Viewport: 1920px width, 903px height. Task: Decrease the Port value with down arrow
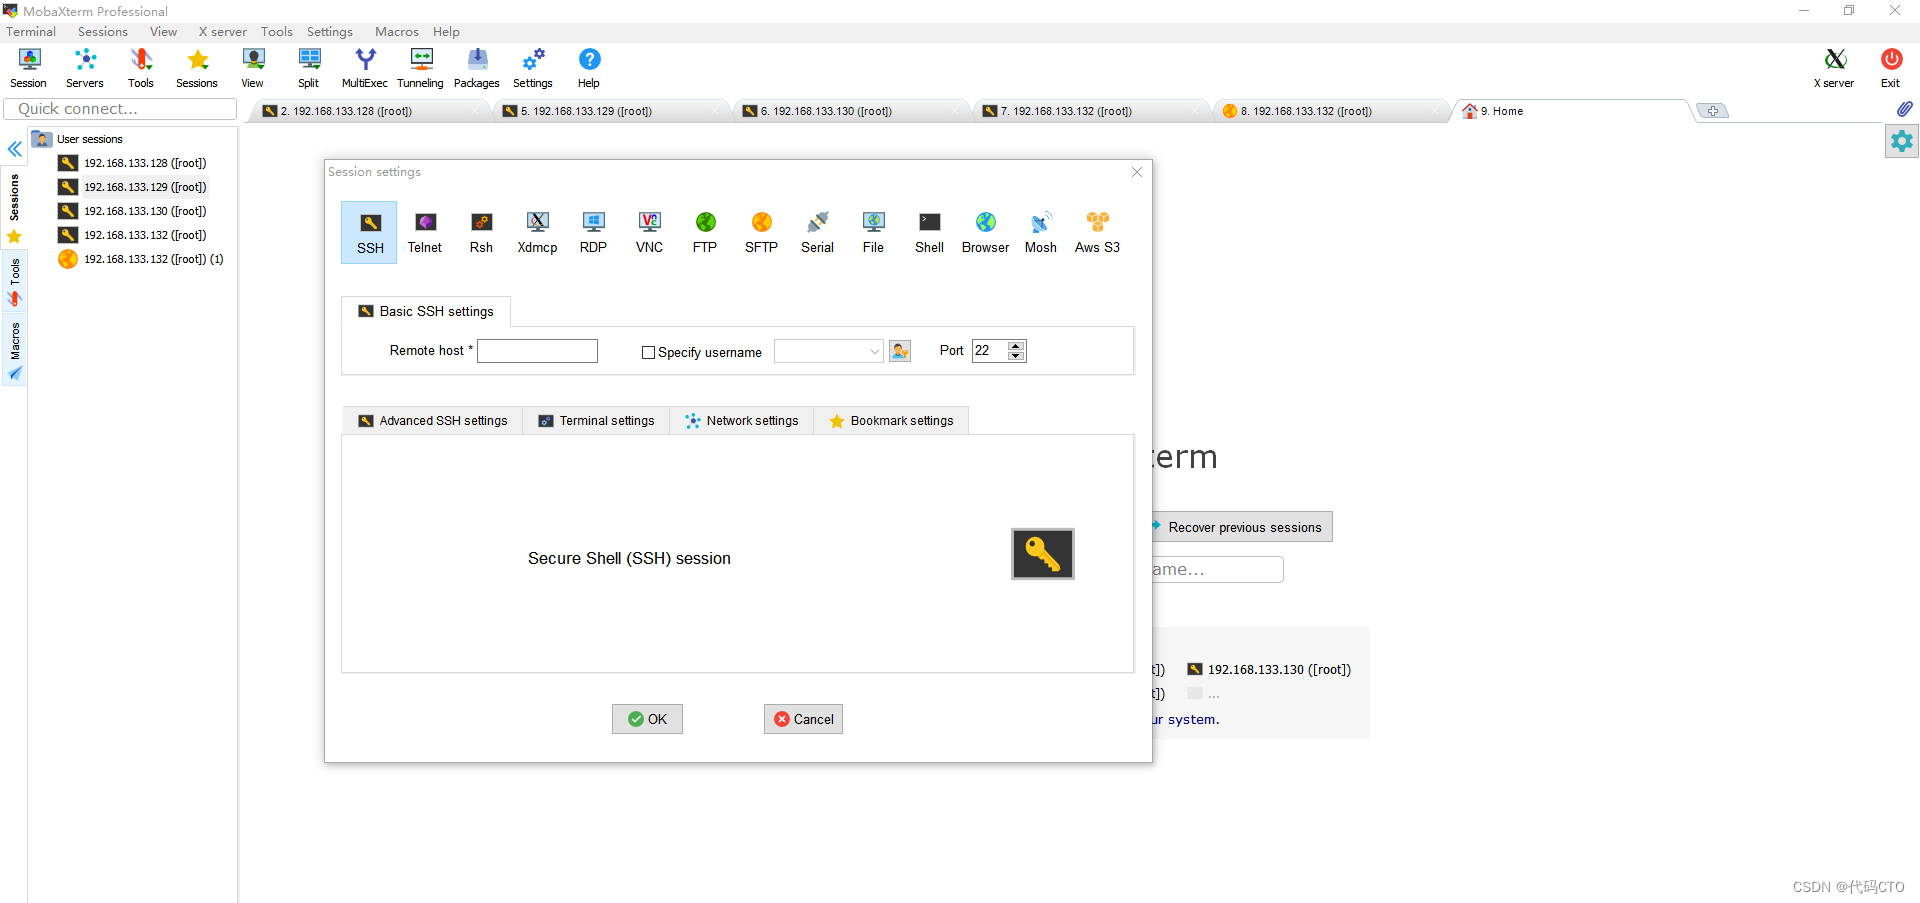(x=1017, y=356)
